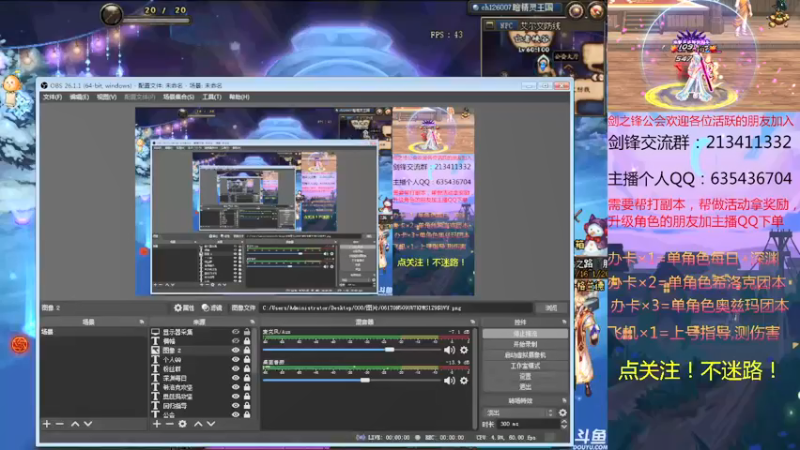Click the OBS logo in the title bar
Viewport: 800px width, 450px height.
44,86
